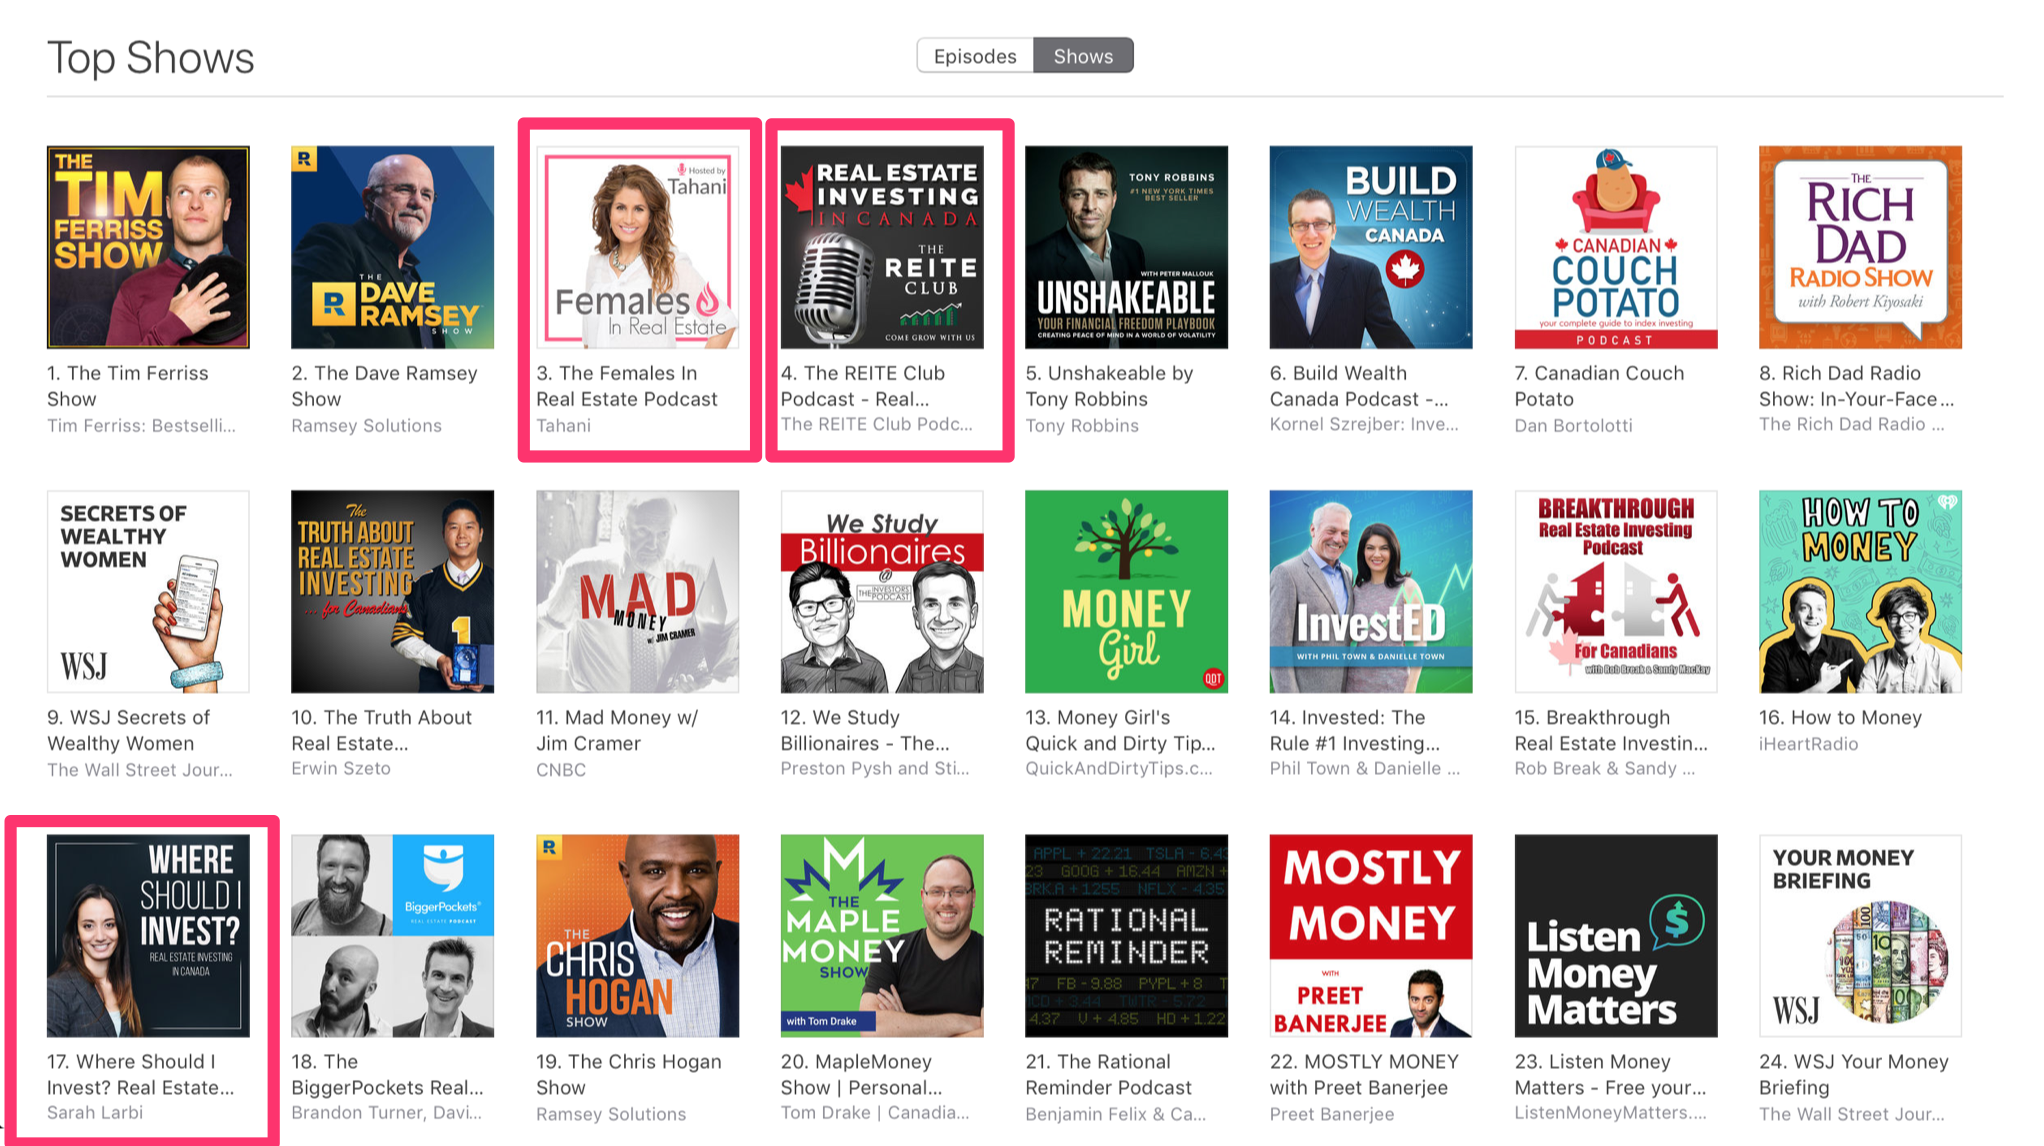Open Rich Dad Radio Show cover
The image size is (2044, 1146).
click(x=1860, y=247)
